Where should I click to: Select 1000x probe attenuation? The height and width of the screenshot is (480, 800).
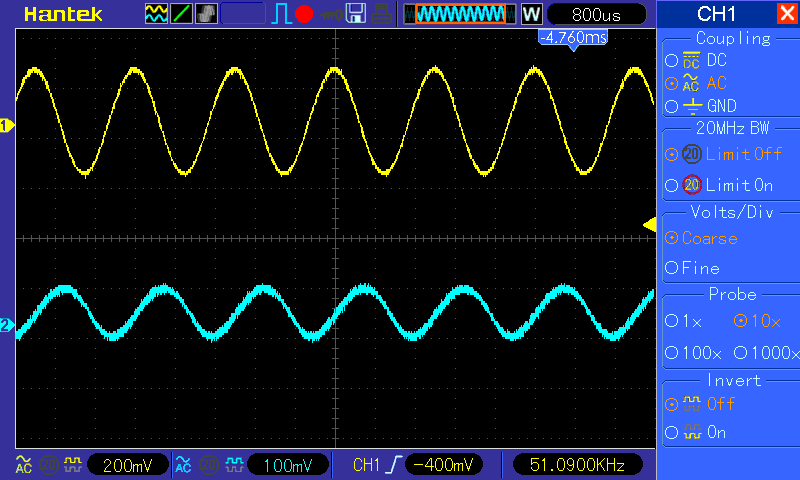[x=740, y=352]
